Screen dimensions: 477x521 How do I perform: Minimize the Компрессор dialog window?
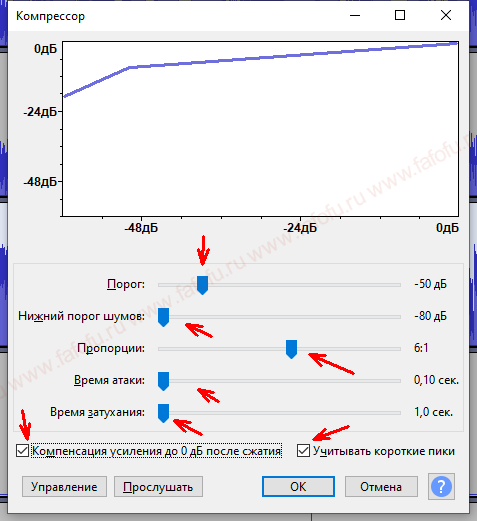tap(355, 15)
